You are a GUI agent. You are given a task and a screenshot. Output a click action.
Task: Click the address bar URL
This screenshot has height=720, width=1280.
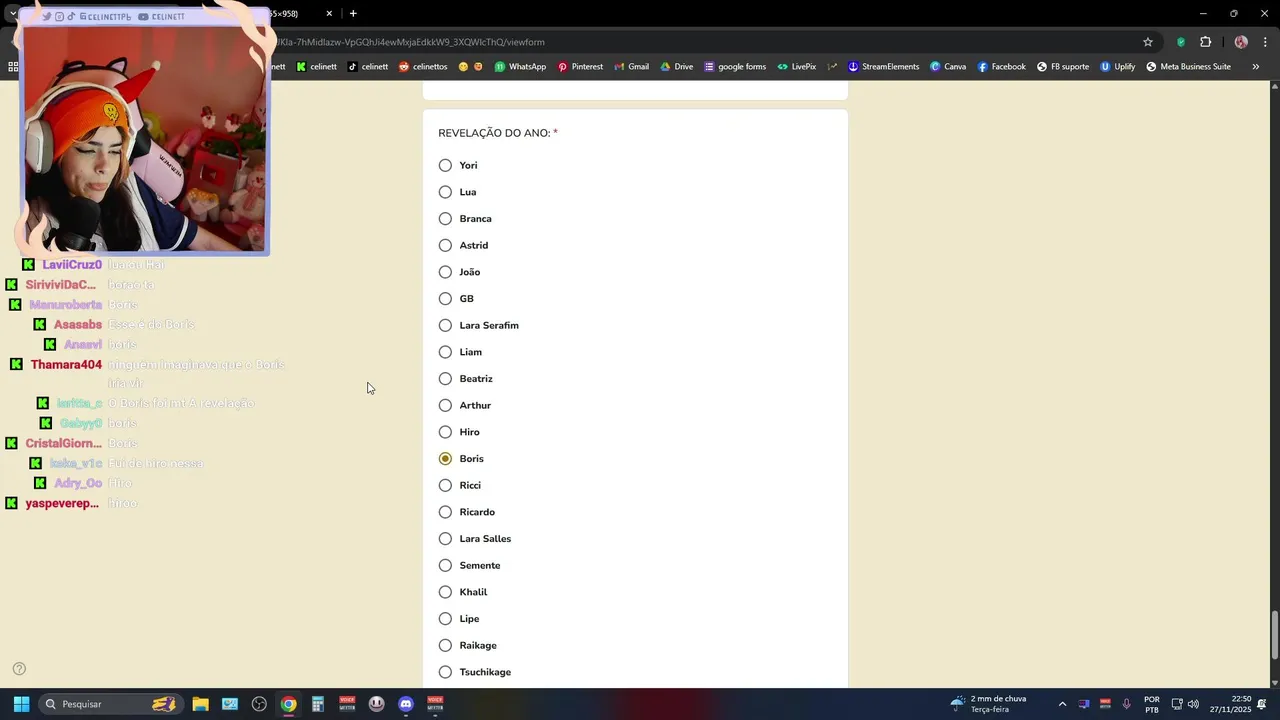[410, 42]
